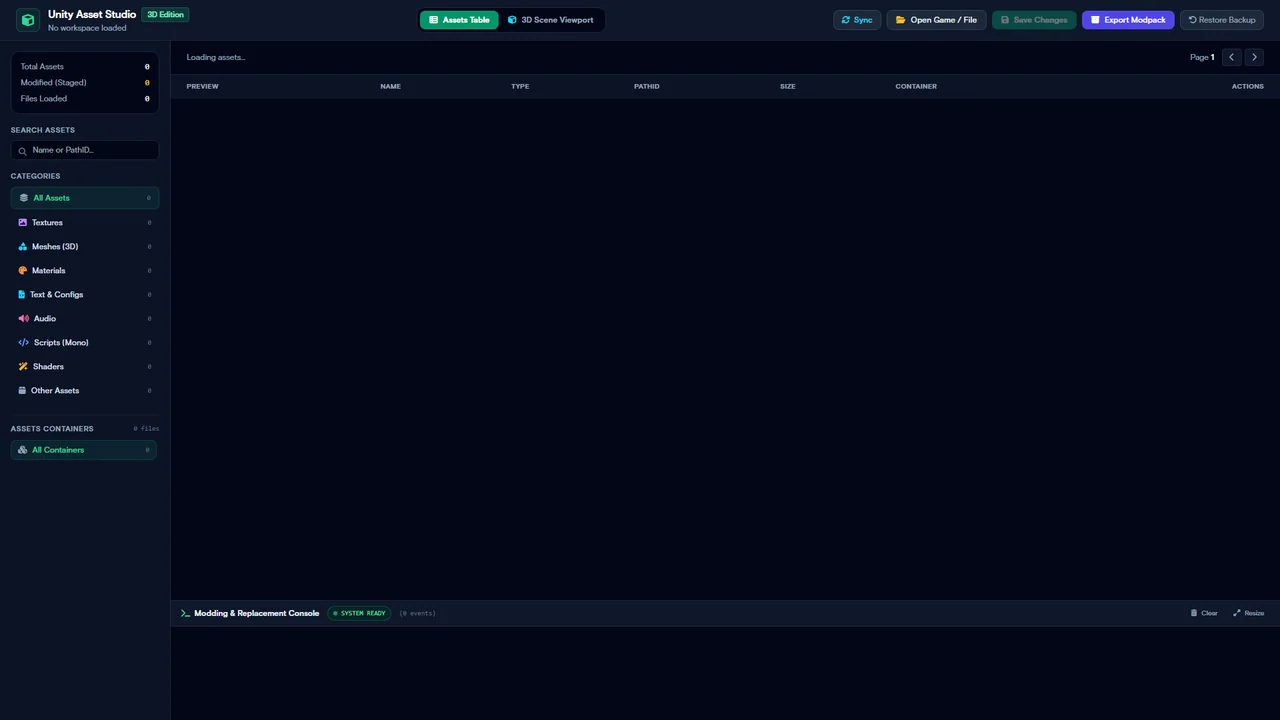Focus the Name or PathID search field
The image size is (1280, 720).
[x=85, y=150]
